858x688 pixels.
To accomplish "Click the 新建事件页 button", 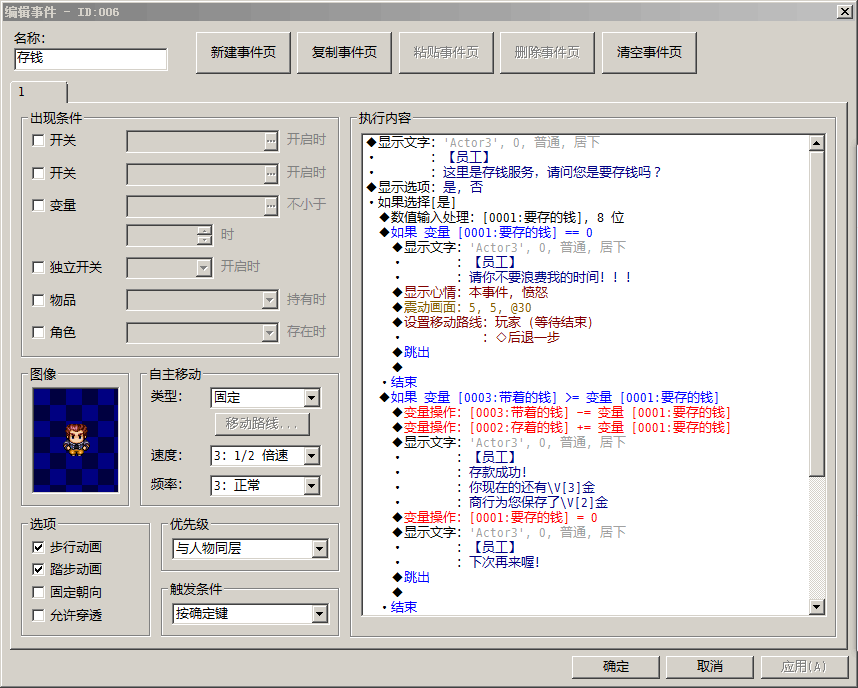I will [243, 53].
